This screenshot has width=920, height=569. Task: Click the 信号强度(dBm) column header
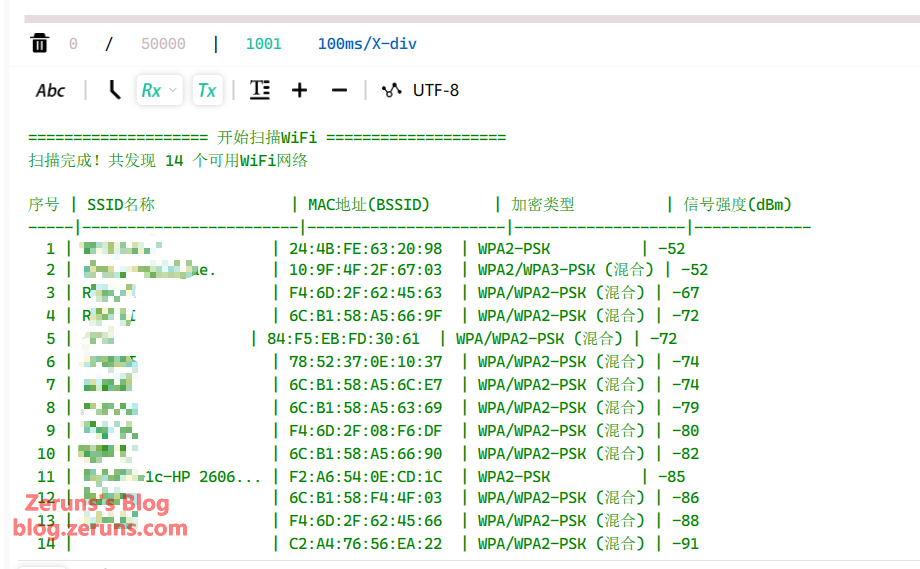click(x=737, y=205)
